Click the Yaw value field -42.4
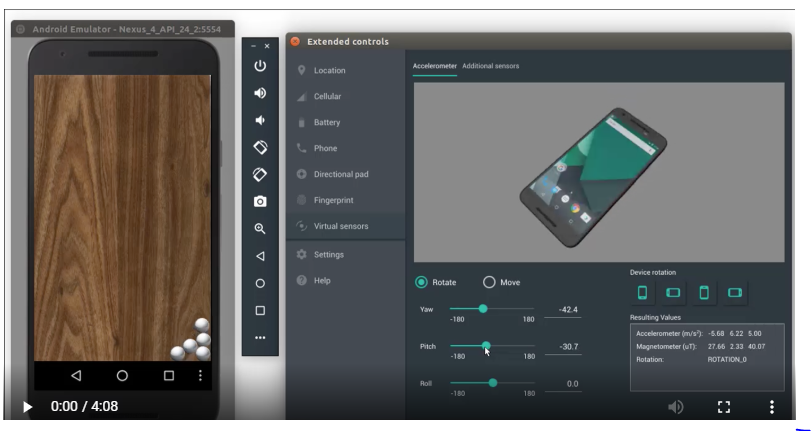This screenshot has height=431, width=811. [x=563, y=310]
